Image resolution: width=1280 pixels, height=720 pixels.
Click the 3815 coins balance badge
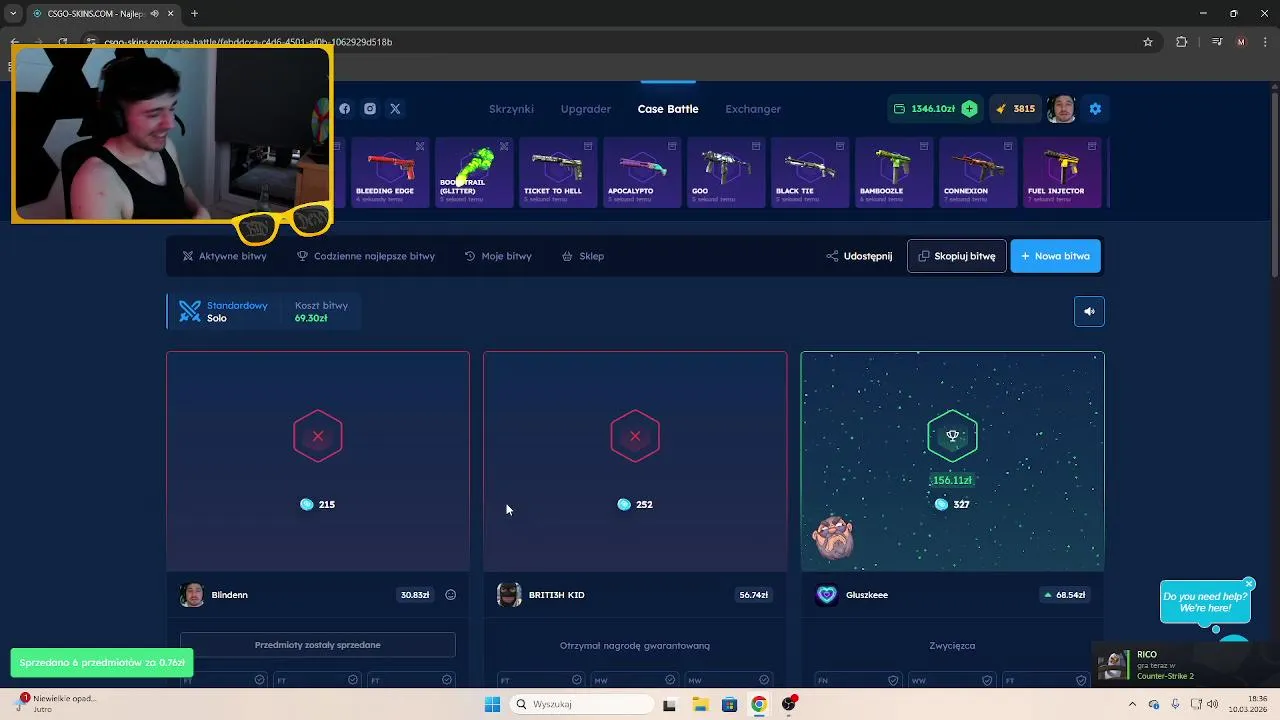point(1015,109)
